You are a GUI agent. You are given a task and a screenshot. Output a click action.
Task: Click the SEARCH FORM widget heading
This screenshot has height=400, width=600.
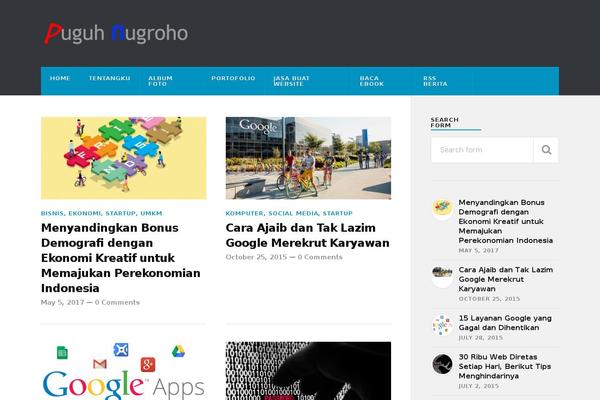[444, 122]
